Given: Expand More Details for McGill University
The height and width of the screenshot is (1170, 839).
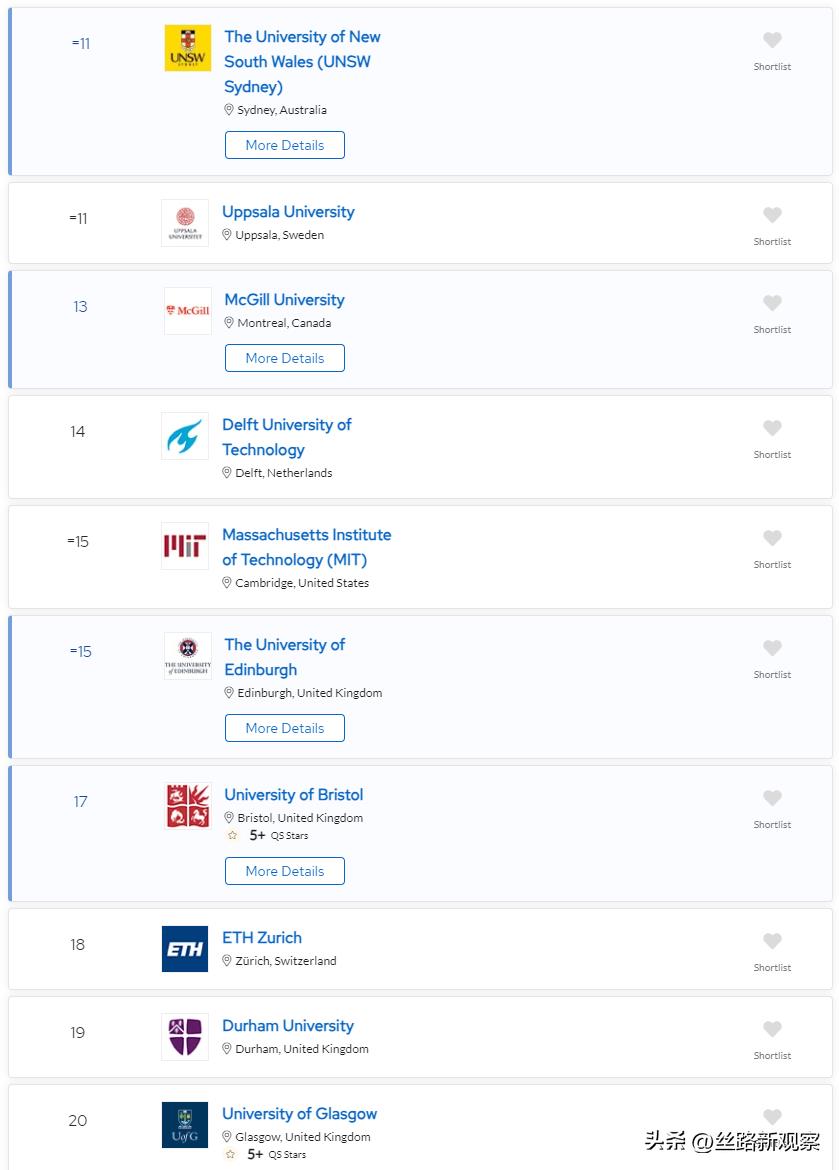Looking at the screenshot, I should (x=285, y=358).
